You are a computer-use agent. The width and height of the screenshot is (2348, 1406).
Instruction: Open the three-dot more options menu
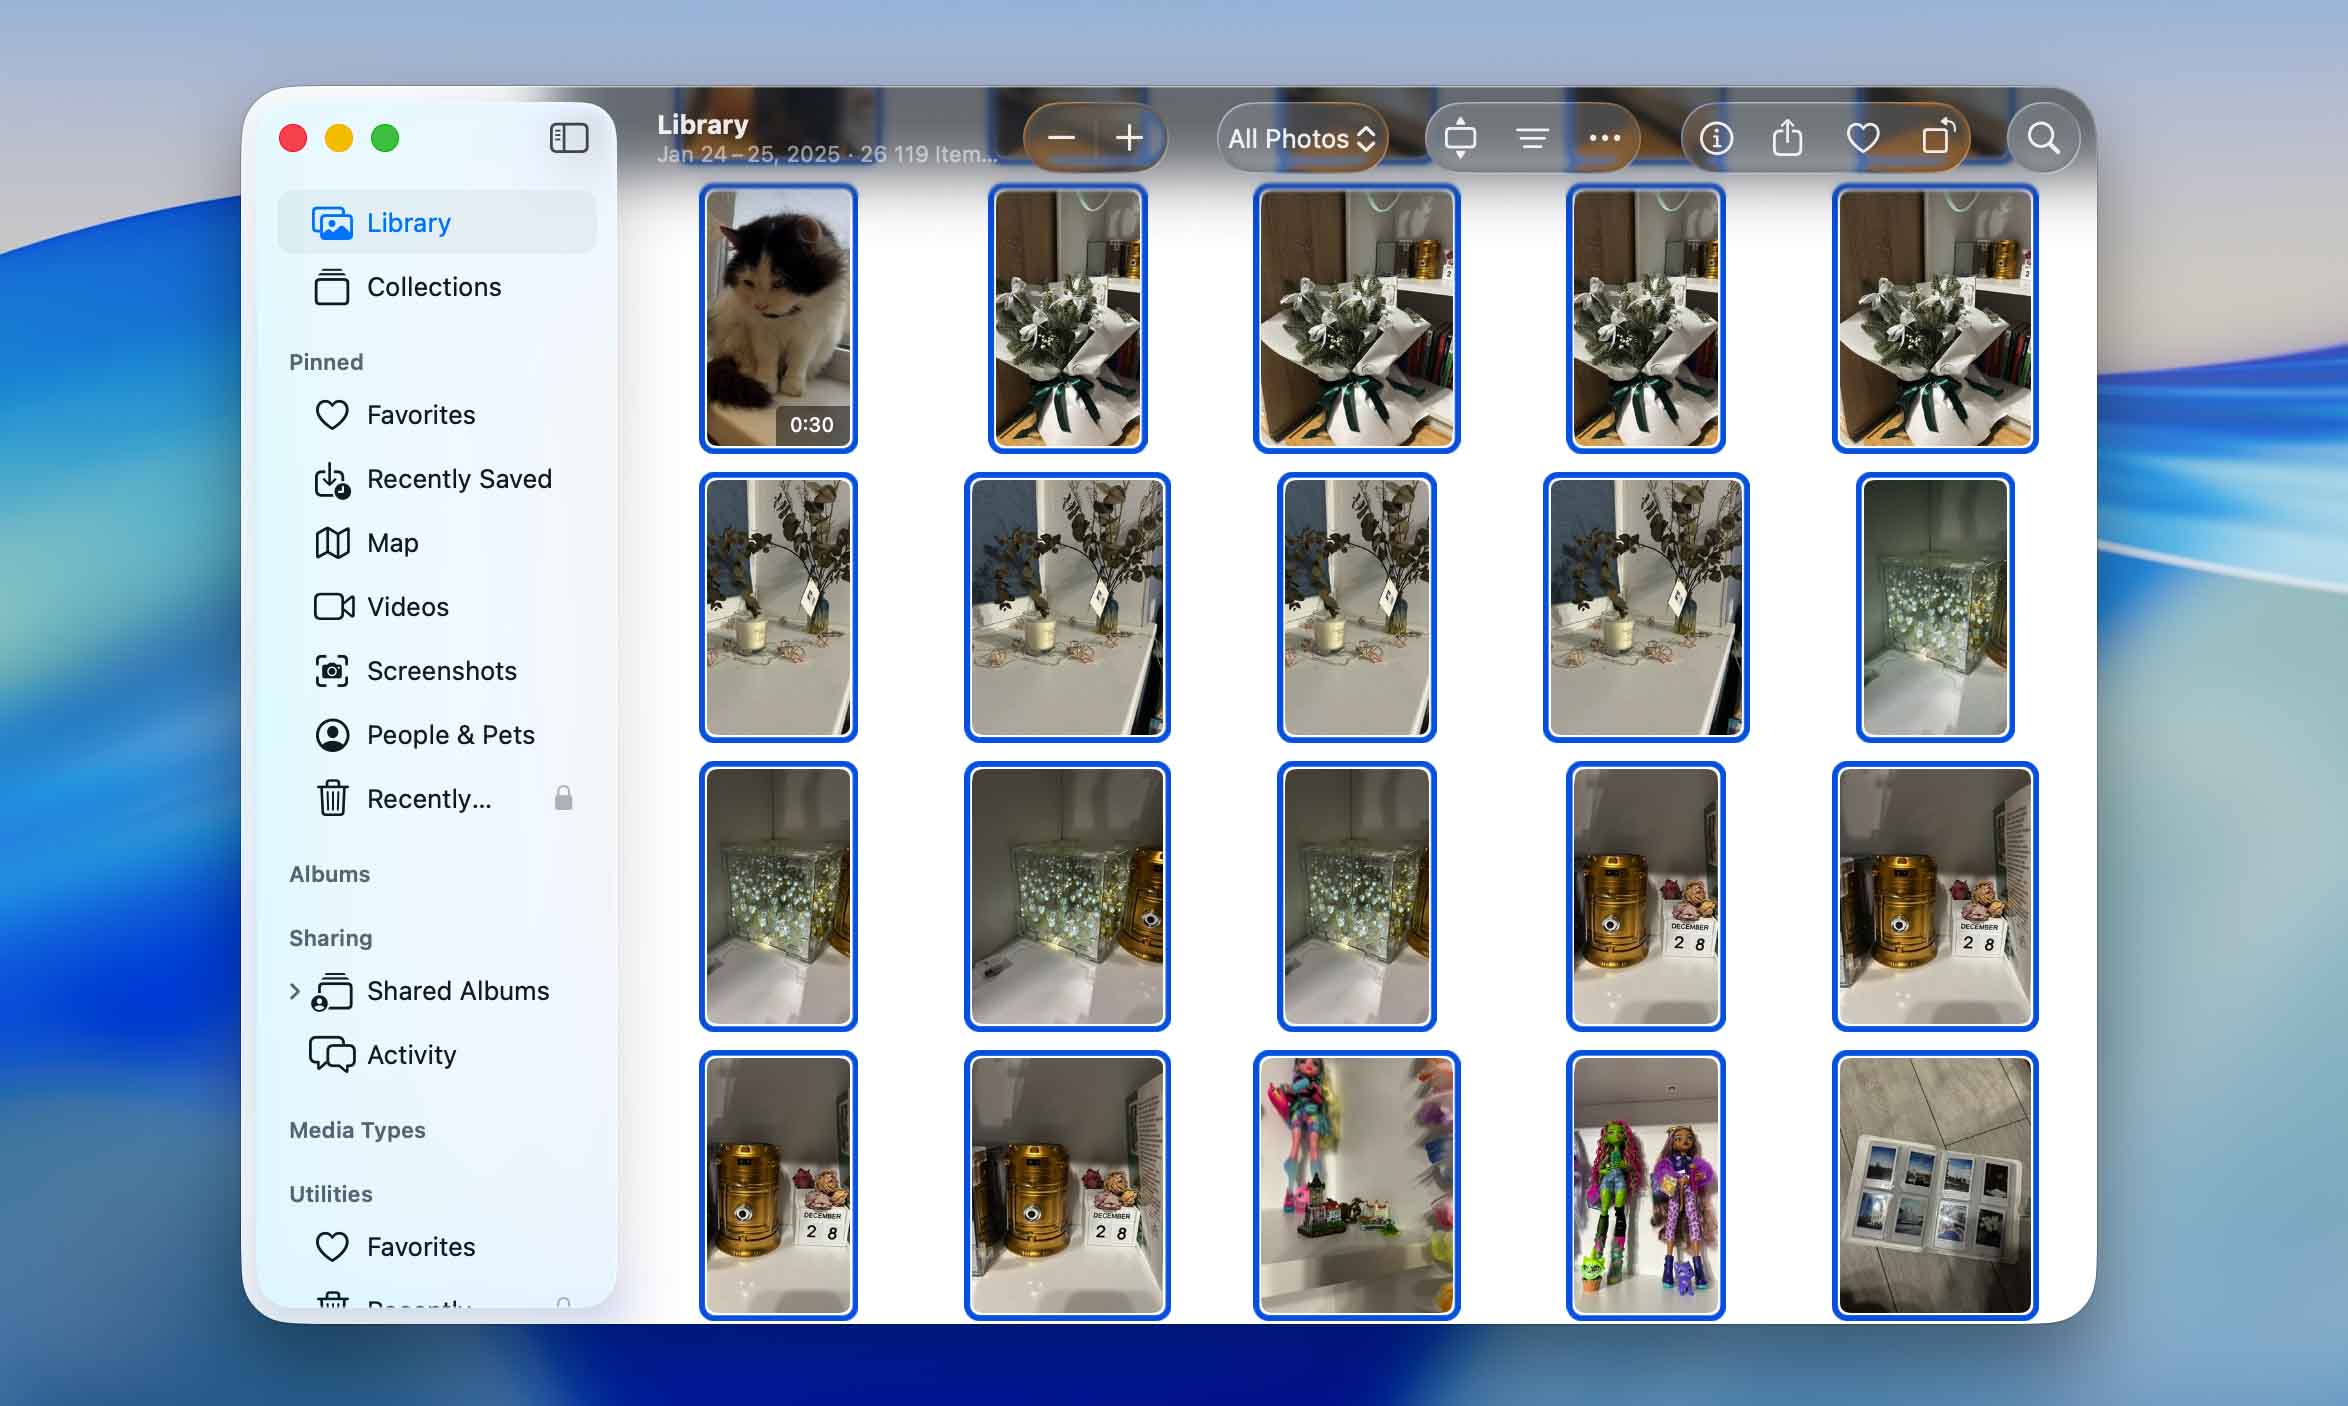pos(1604,138)
